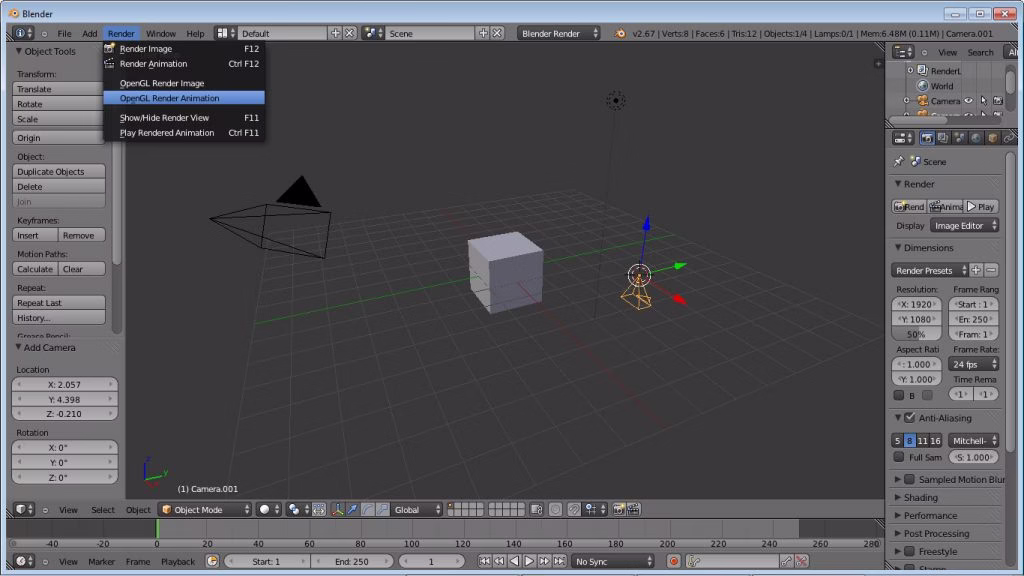Select the World properties globe tab

click(976, 138)
